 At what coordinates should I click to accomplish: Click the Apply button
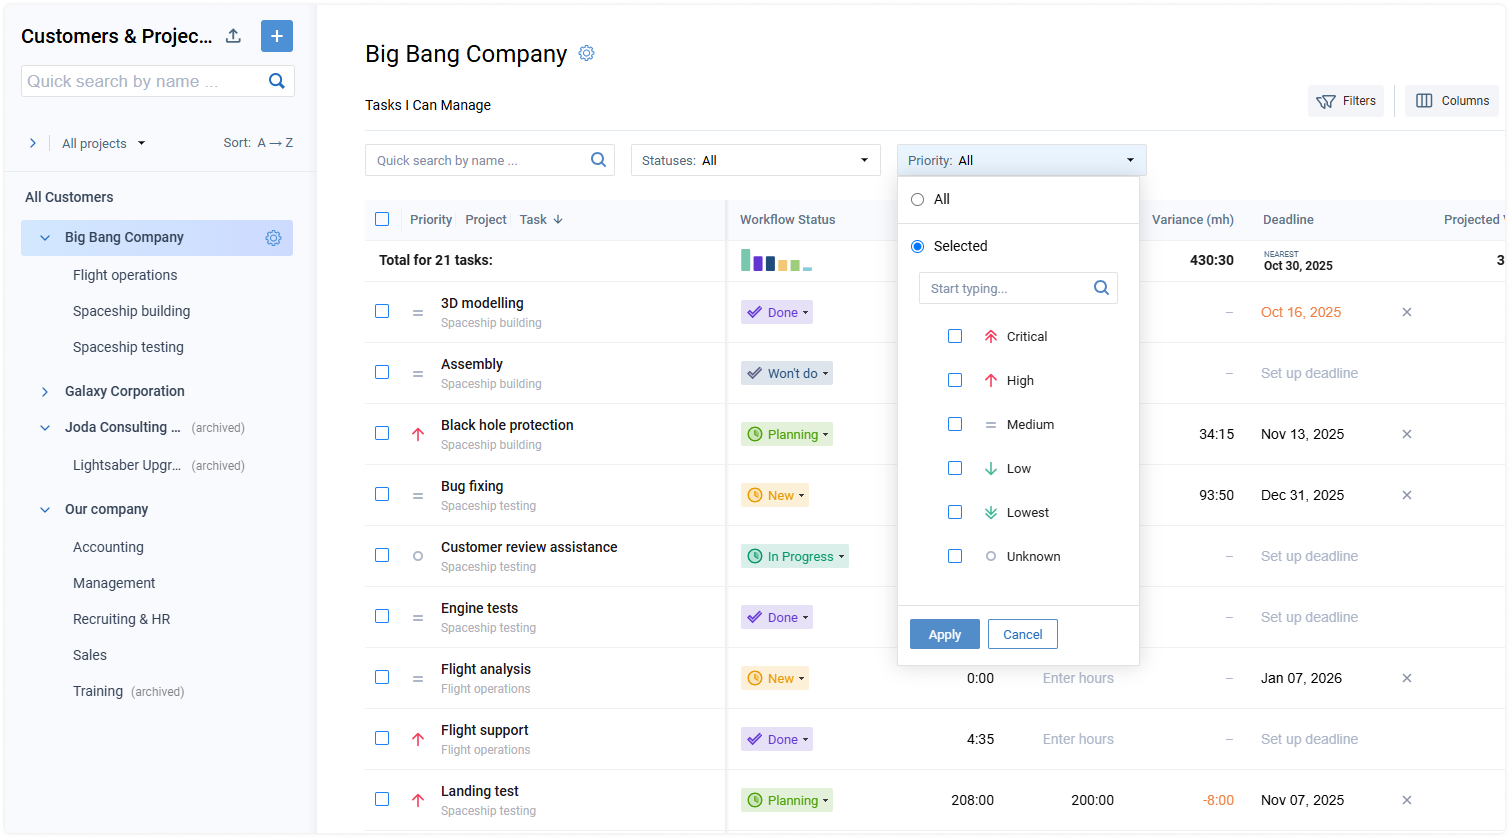[x=944, y=634]
